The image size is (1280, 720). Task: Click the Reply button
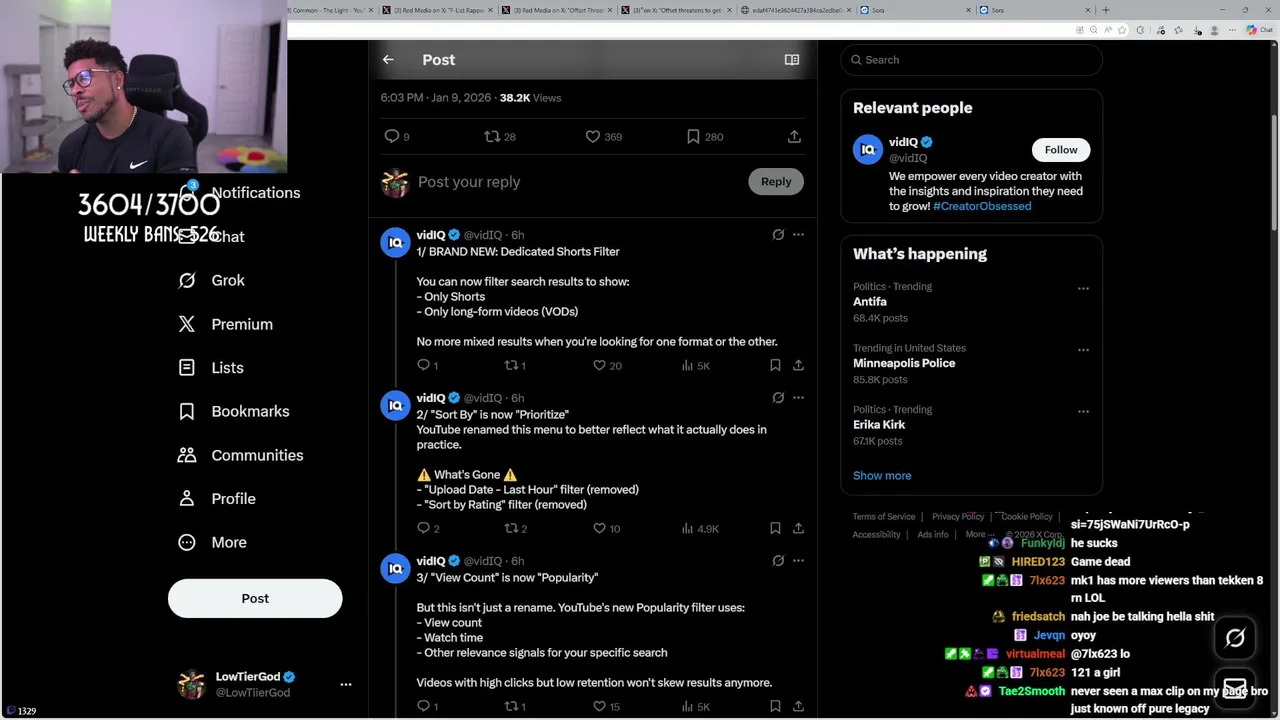coord(776,182)
